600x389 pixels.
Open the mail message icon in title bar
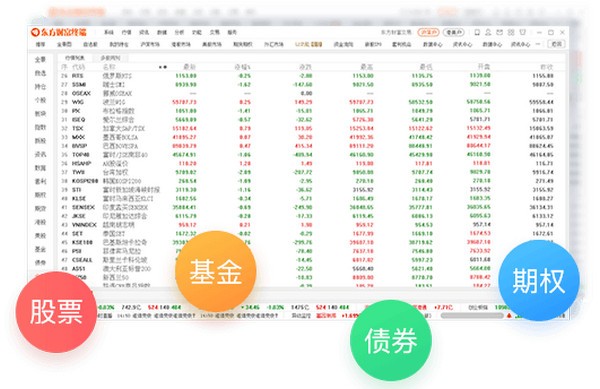tap(499, 33)
